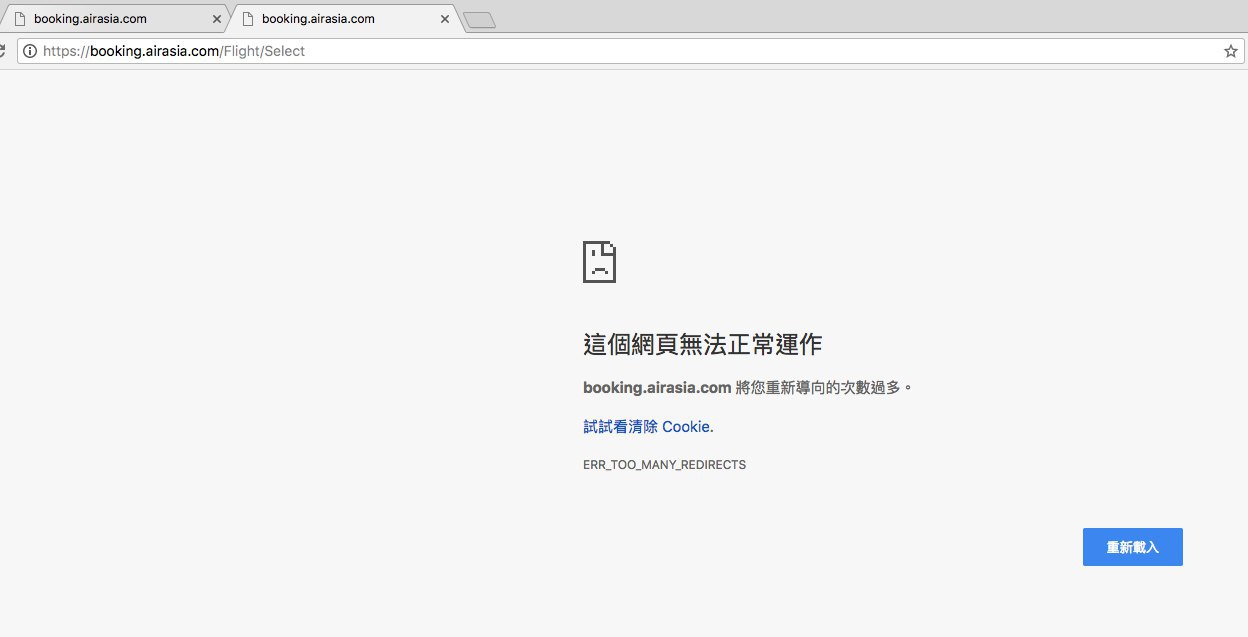Click the page icon on the first tab
Screen dimensions: 1248x637
(19, 19)
